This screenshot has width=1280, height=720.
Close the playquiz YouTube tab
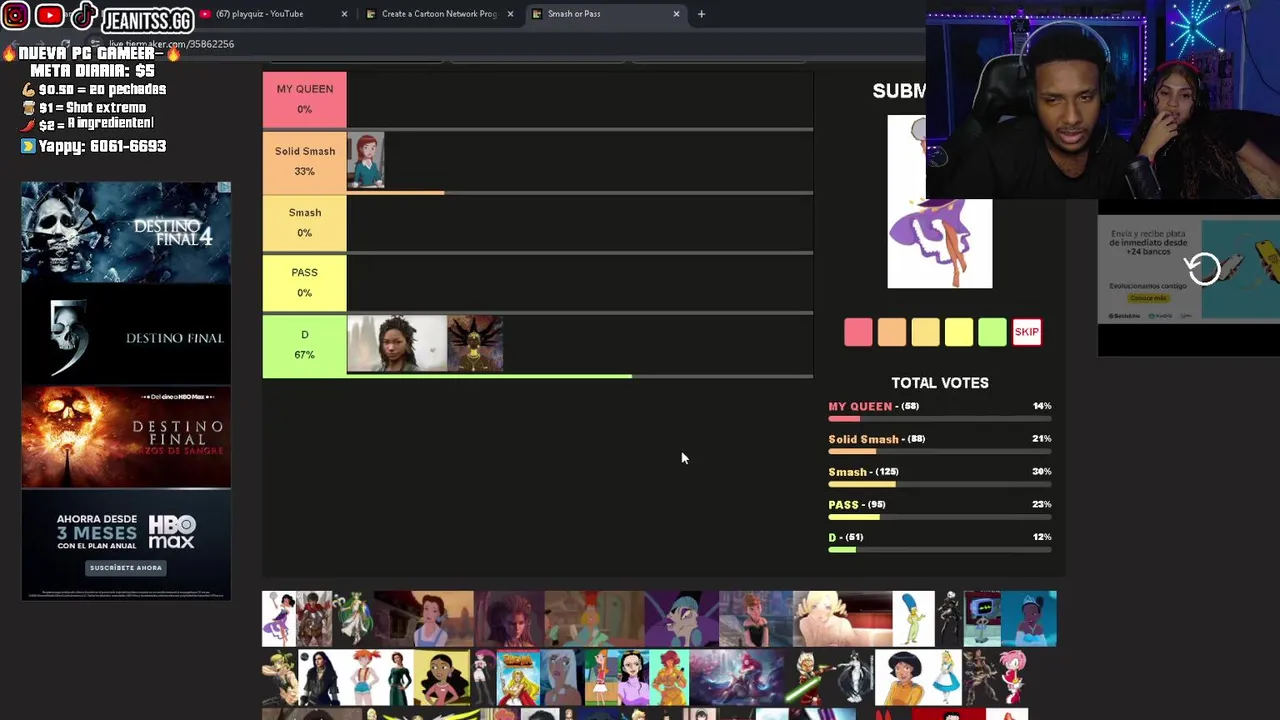coord(344,14)
